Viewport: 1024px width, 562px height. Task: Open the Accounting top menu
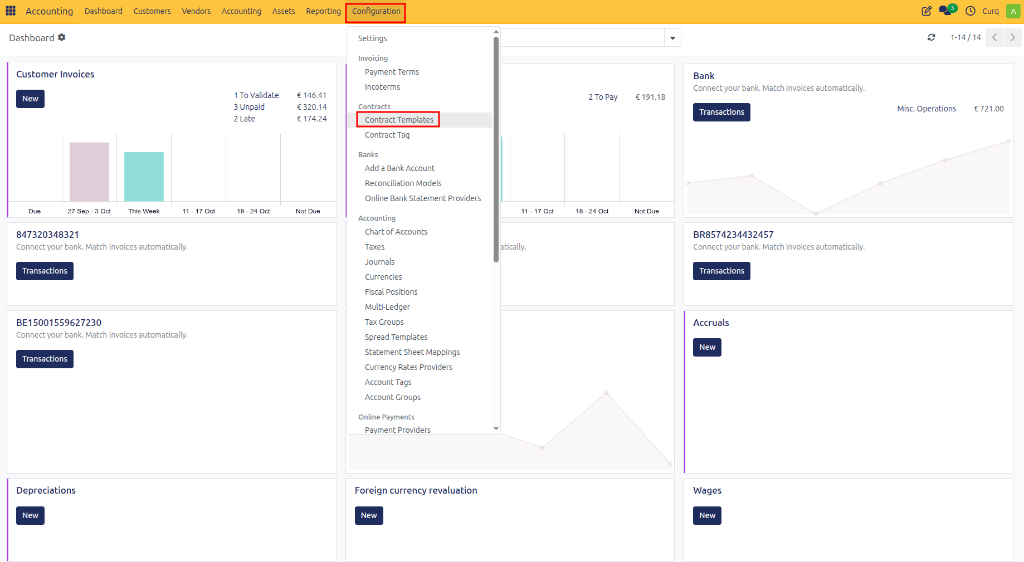(241, 11)
